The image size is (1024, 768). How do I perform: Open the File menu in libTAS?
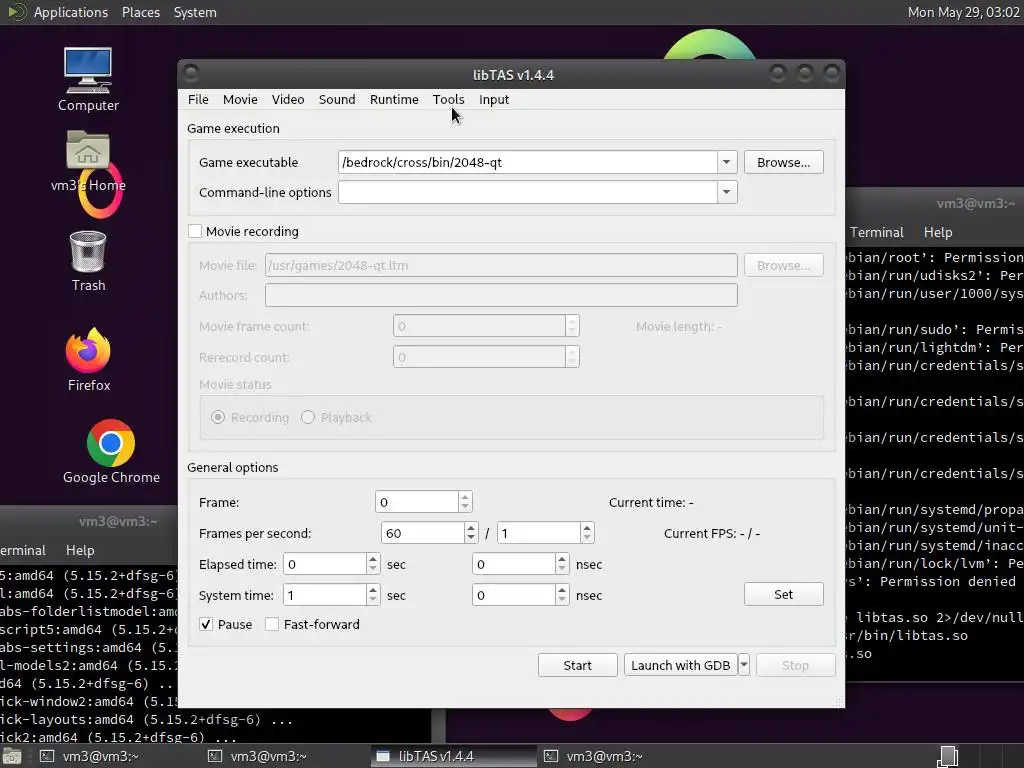198,99
